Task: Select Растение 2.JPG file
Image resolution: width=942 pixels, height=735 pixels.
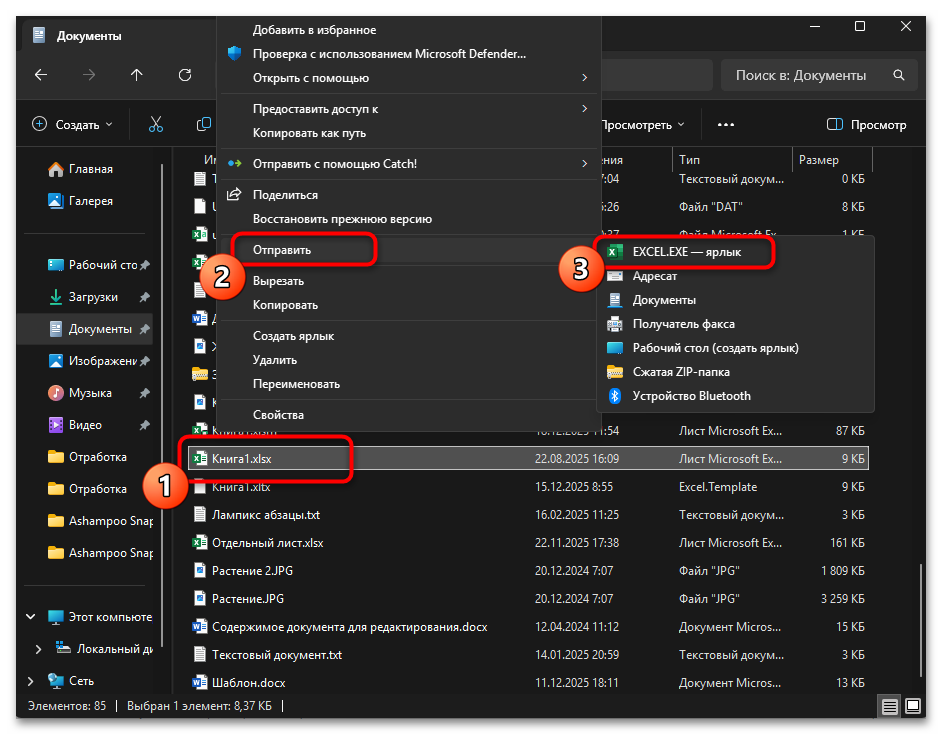Action: point(528,571)
